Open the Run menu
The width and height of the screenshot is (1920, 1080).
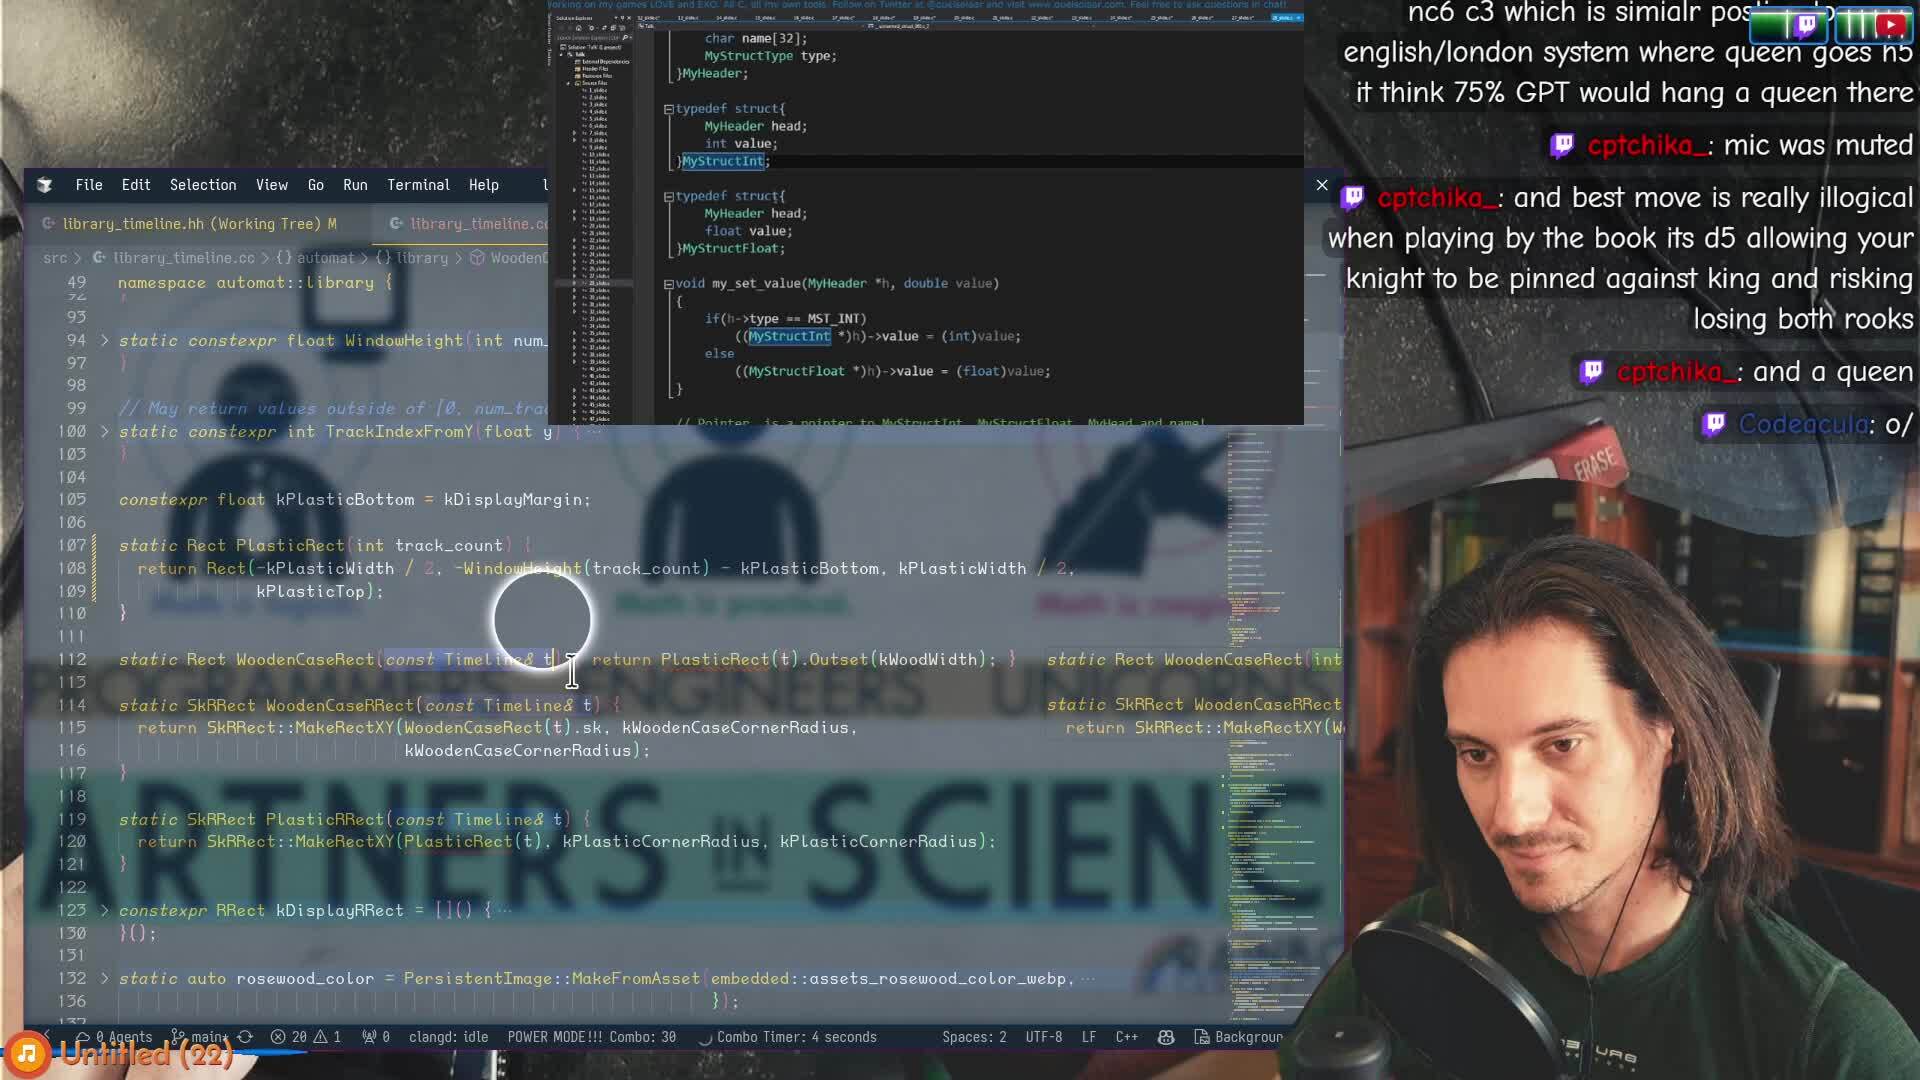355,185
